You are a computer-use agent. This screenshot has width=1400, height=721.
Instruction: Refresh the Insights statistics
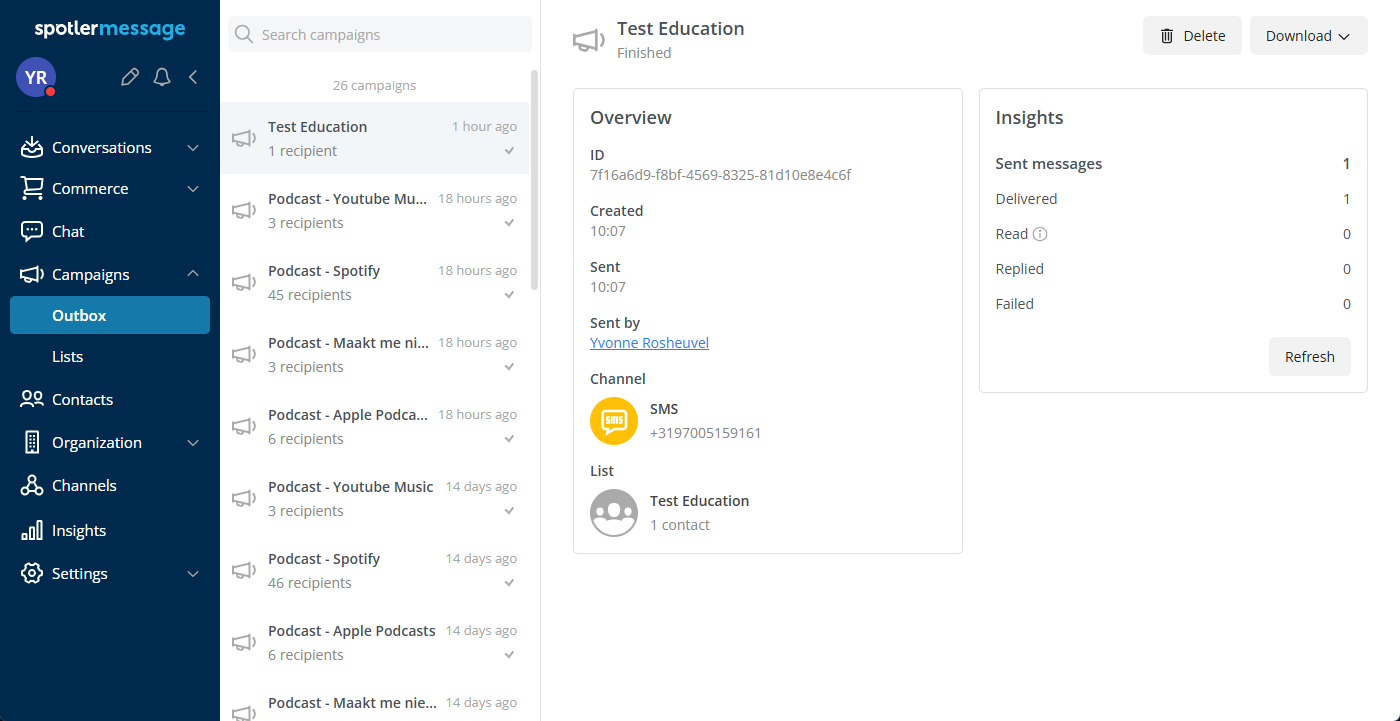click(x=1309, y=357)
